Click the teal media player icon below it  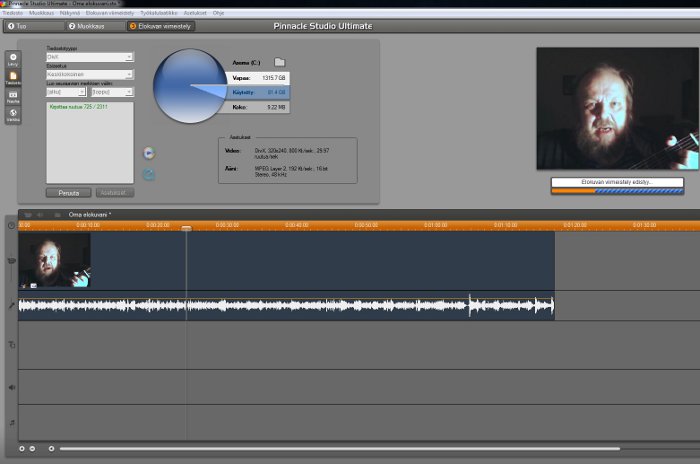click(149, 174)
